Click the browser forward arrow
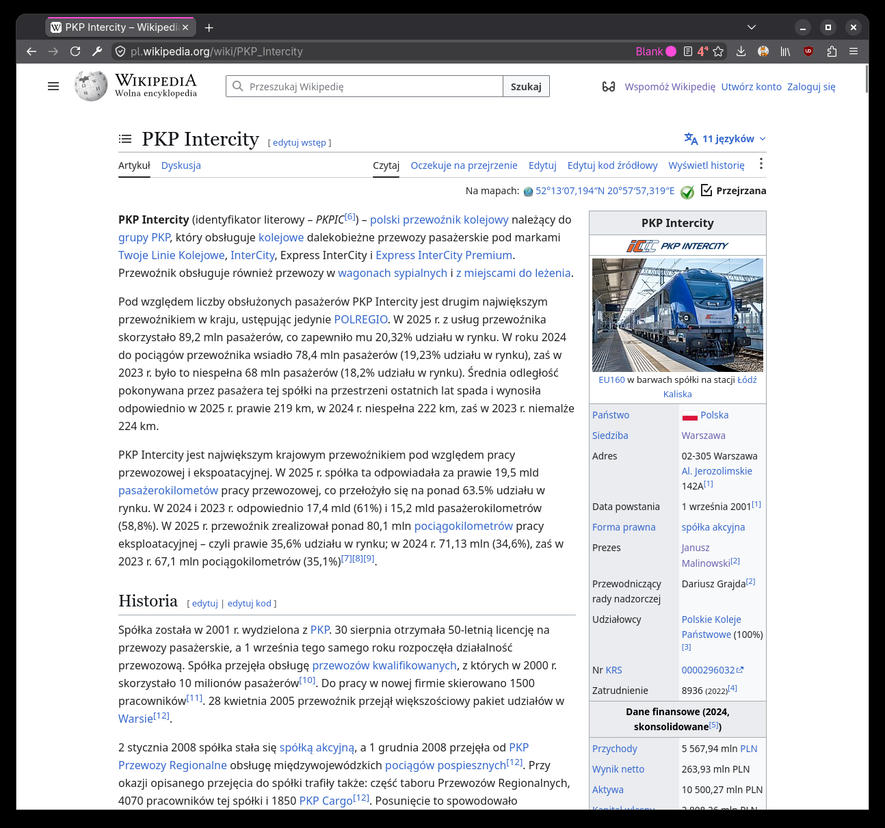This screenshot has height=828, width=885. point(53,51)
